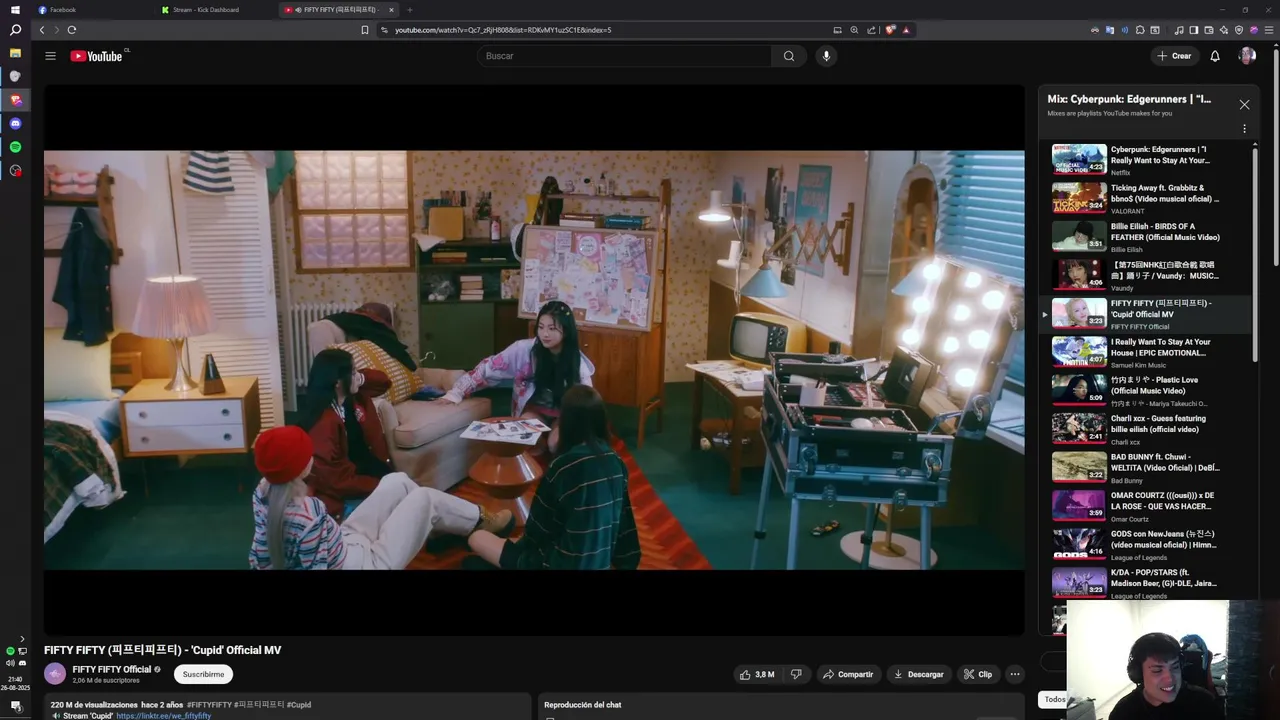Open the zoom magnifier in the address bar
Viewport: 1280px width, 720px height.
(x=854, y=30)
